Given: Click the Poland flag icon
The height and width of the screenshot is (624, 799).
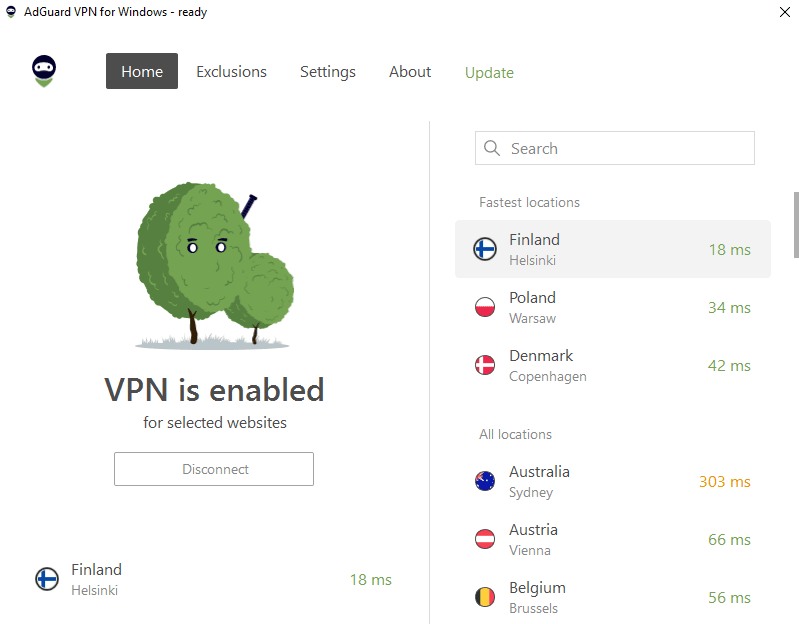Looking at the screenshot, I should pos(485,307).
